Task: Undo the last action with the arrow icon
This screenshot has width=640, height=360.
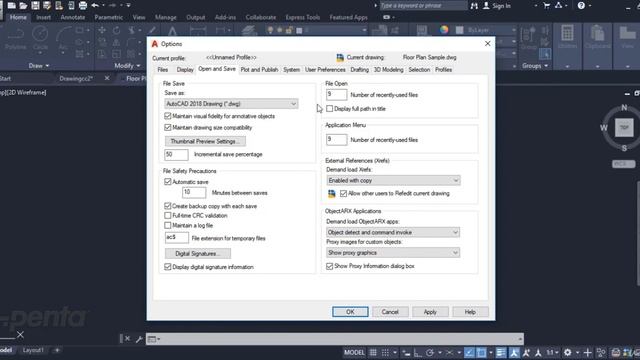Action: 95,5
